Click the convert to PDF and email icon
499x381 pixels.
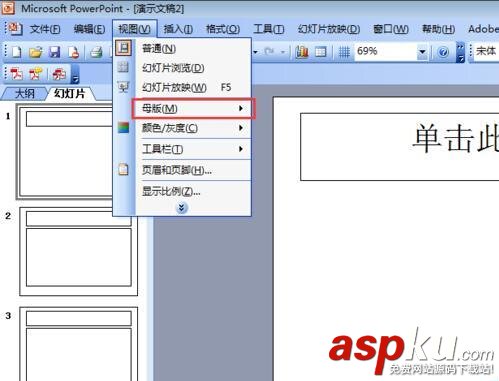[36, 74]
